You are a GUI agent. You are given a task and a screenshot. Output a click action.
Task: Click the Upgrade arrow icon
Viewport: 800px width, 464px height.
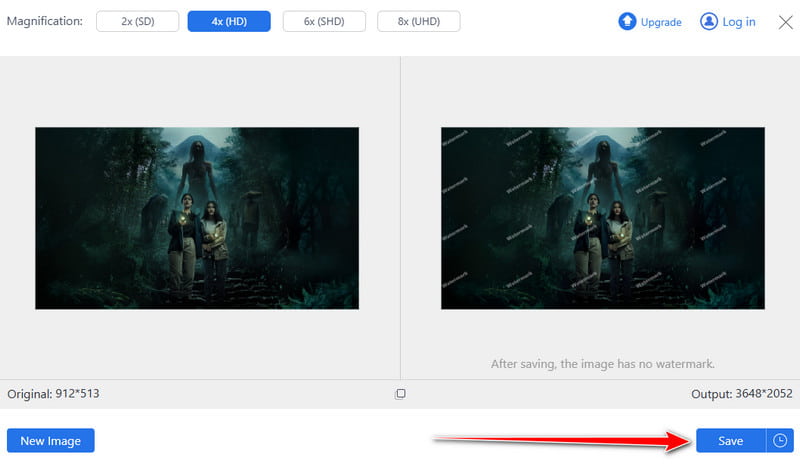coord(628,21)
